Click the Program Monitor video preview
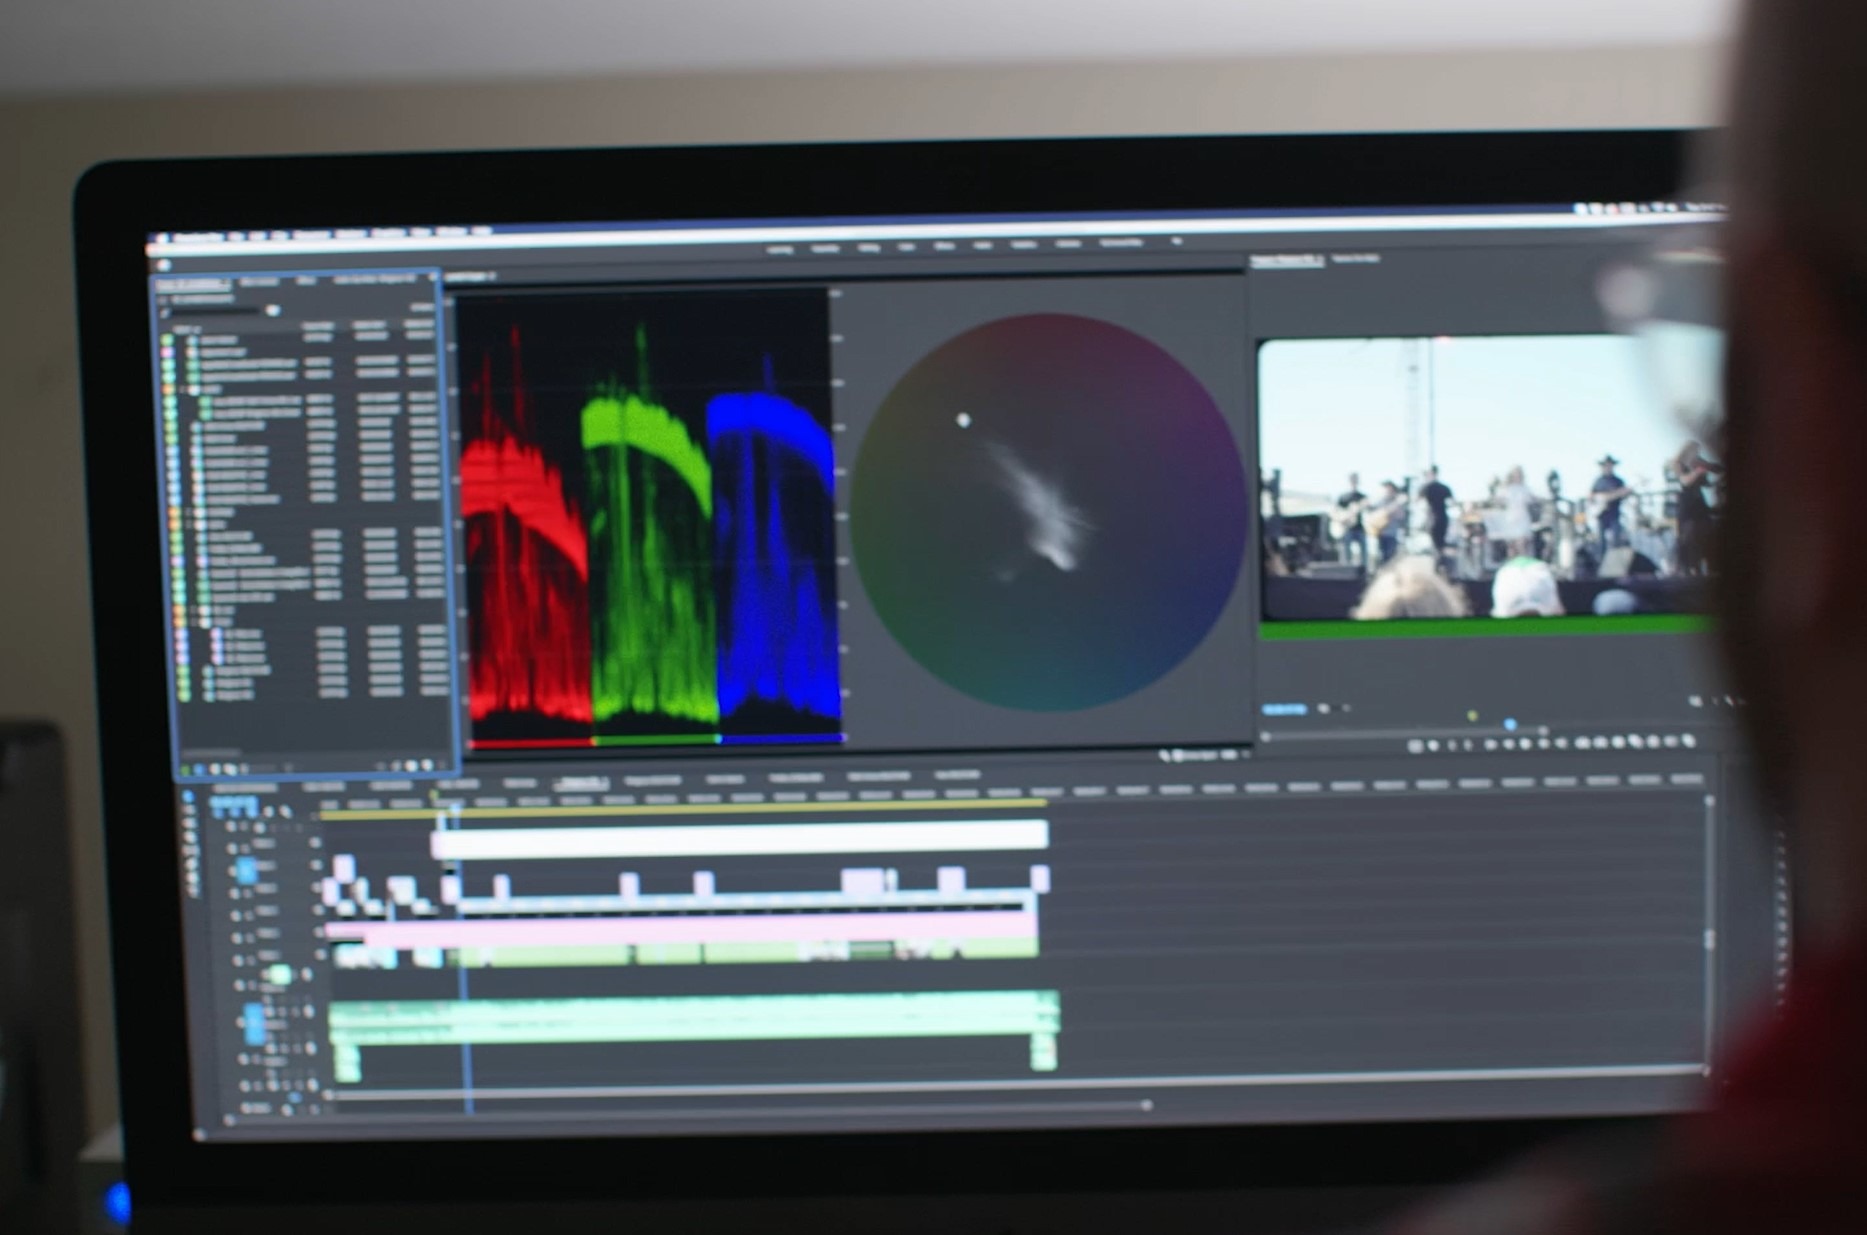Image resolution: width=1867 pixels, height=1235 pixels. 1485,480
